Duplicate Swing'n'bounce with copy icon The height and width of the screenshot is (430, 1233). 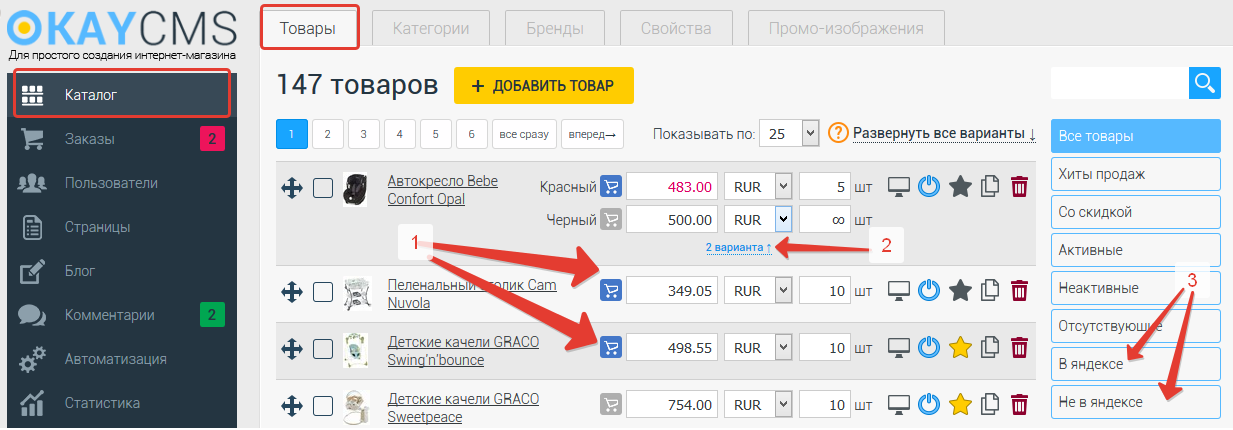click(x=991, y=348)
